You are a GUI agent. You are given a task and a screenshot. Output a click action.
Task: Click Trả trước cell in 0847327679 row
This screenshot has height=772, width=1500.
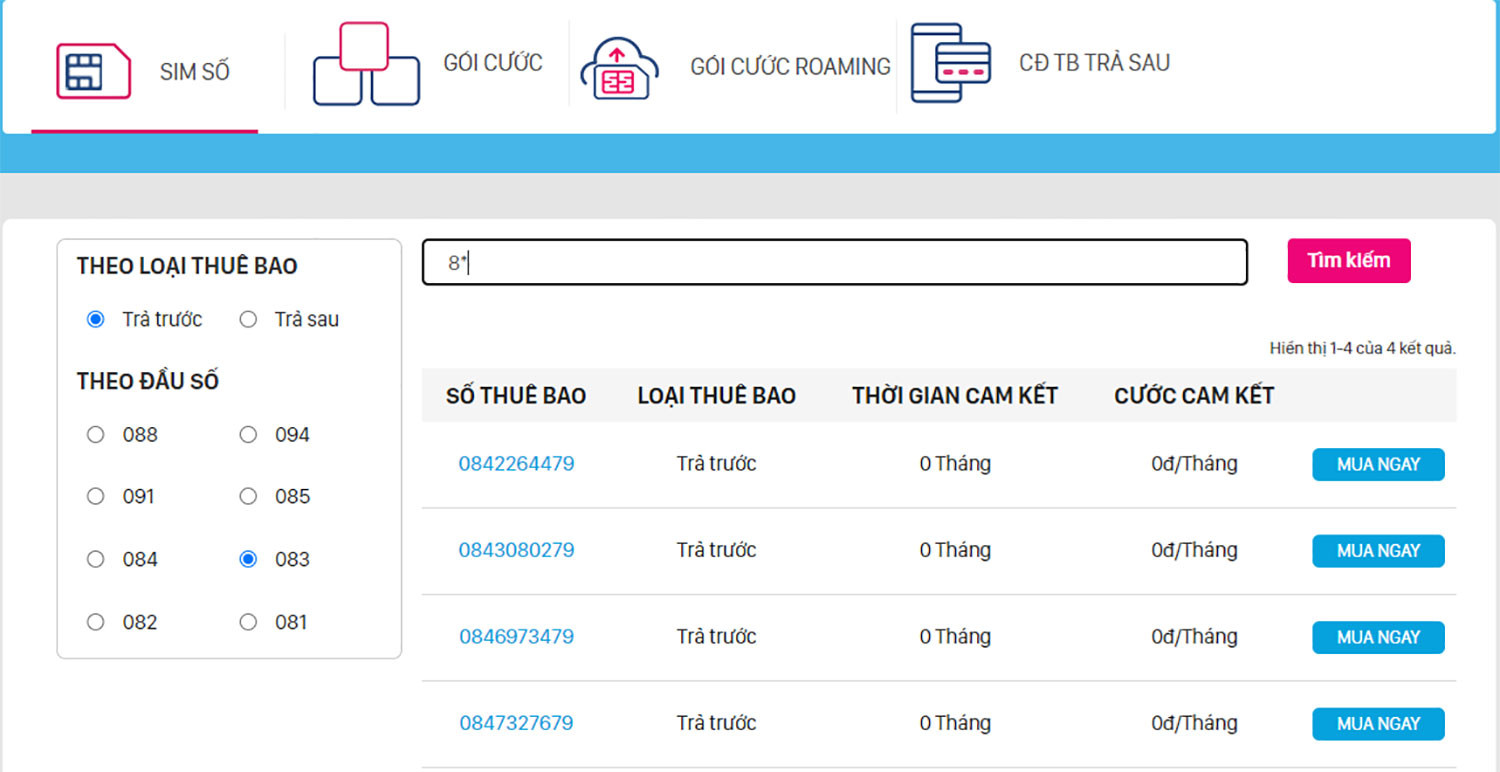(x=716, y=723)
